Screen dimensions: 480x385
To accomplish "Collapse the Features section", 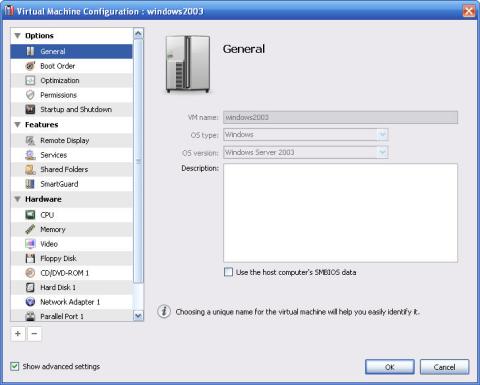I will tap(18, 125).
